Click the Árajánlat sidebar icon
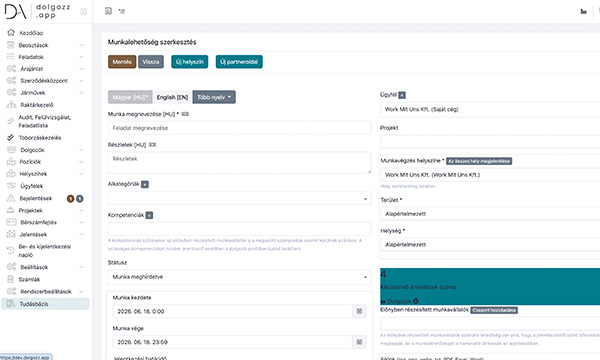The width and height of the screenshot is (600, 360). (11, 69)
